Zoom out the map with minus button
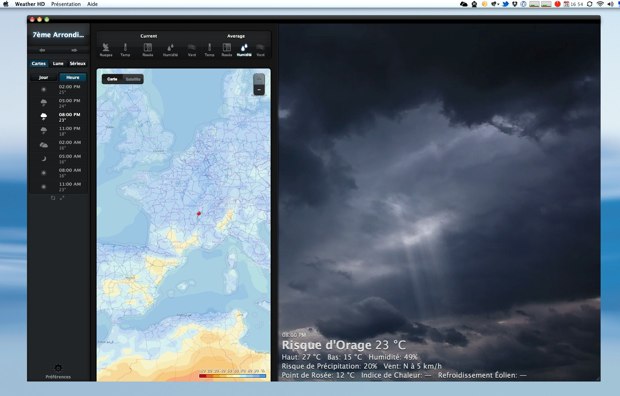The image size is (620, 396). click(x=259, y=90)
